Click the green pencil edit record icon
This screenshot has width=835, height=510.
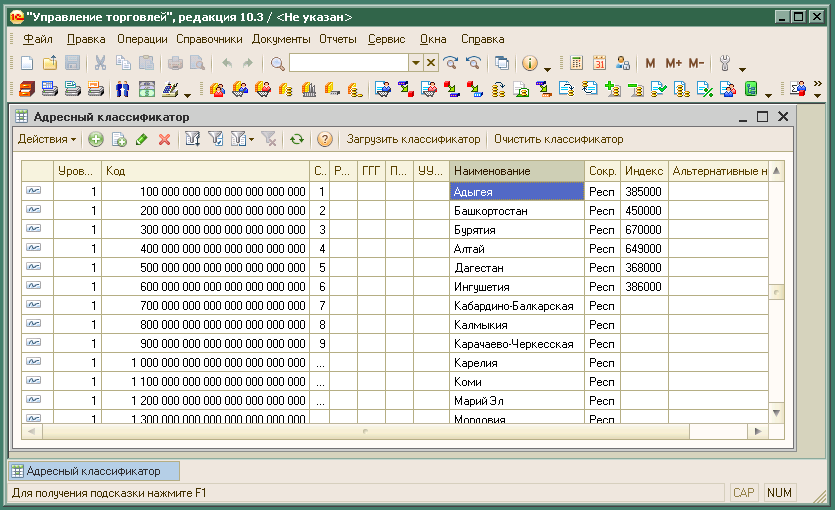141,140
